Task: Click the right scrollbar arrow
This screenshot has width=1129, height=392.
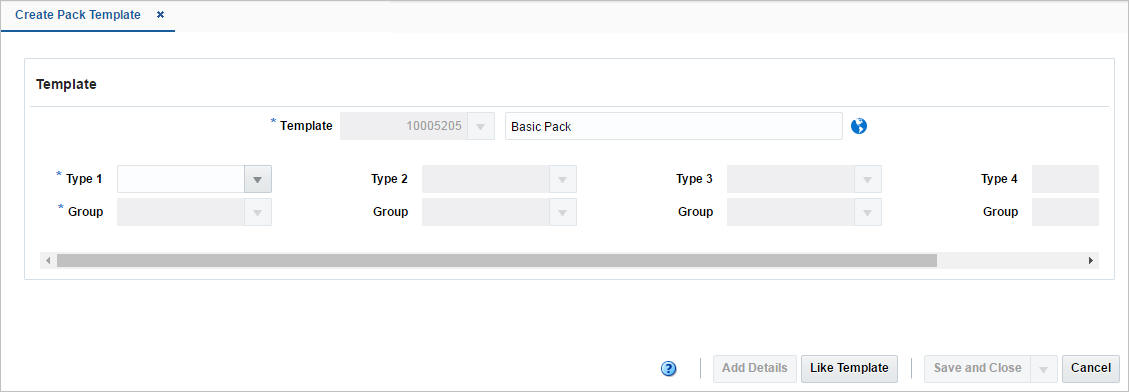Action: click(x=1091, y=260)
